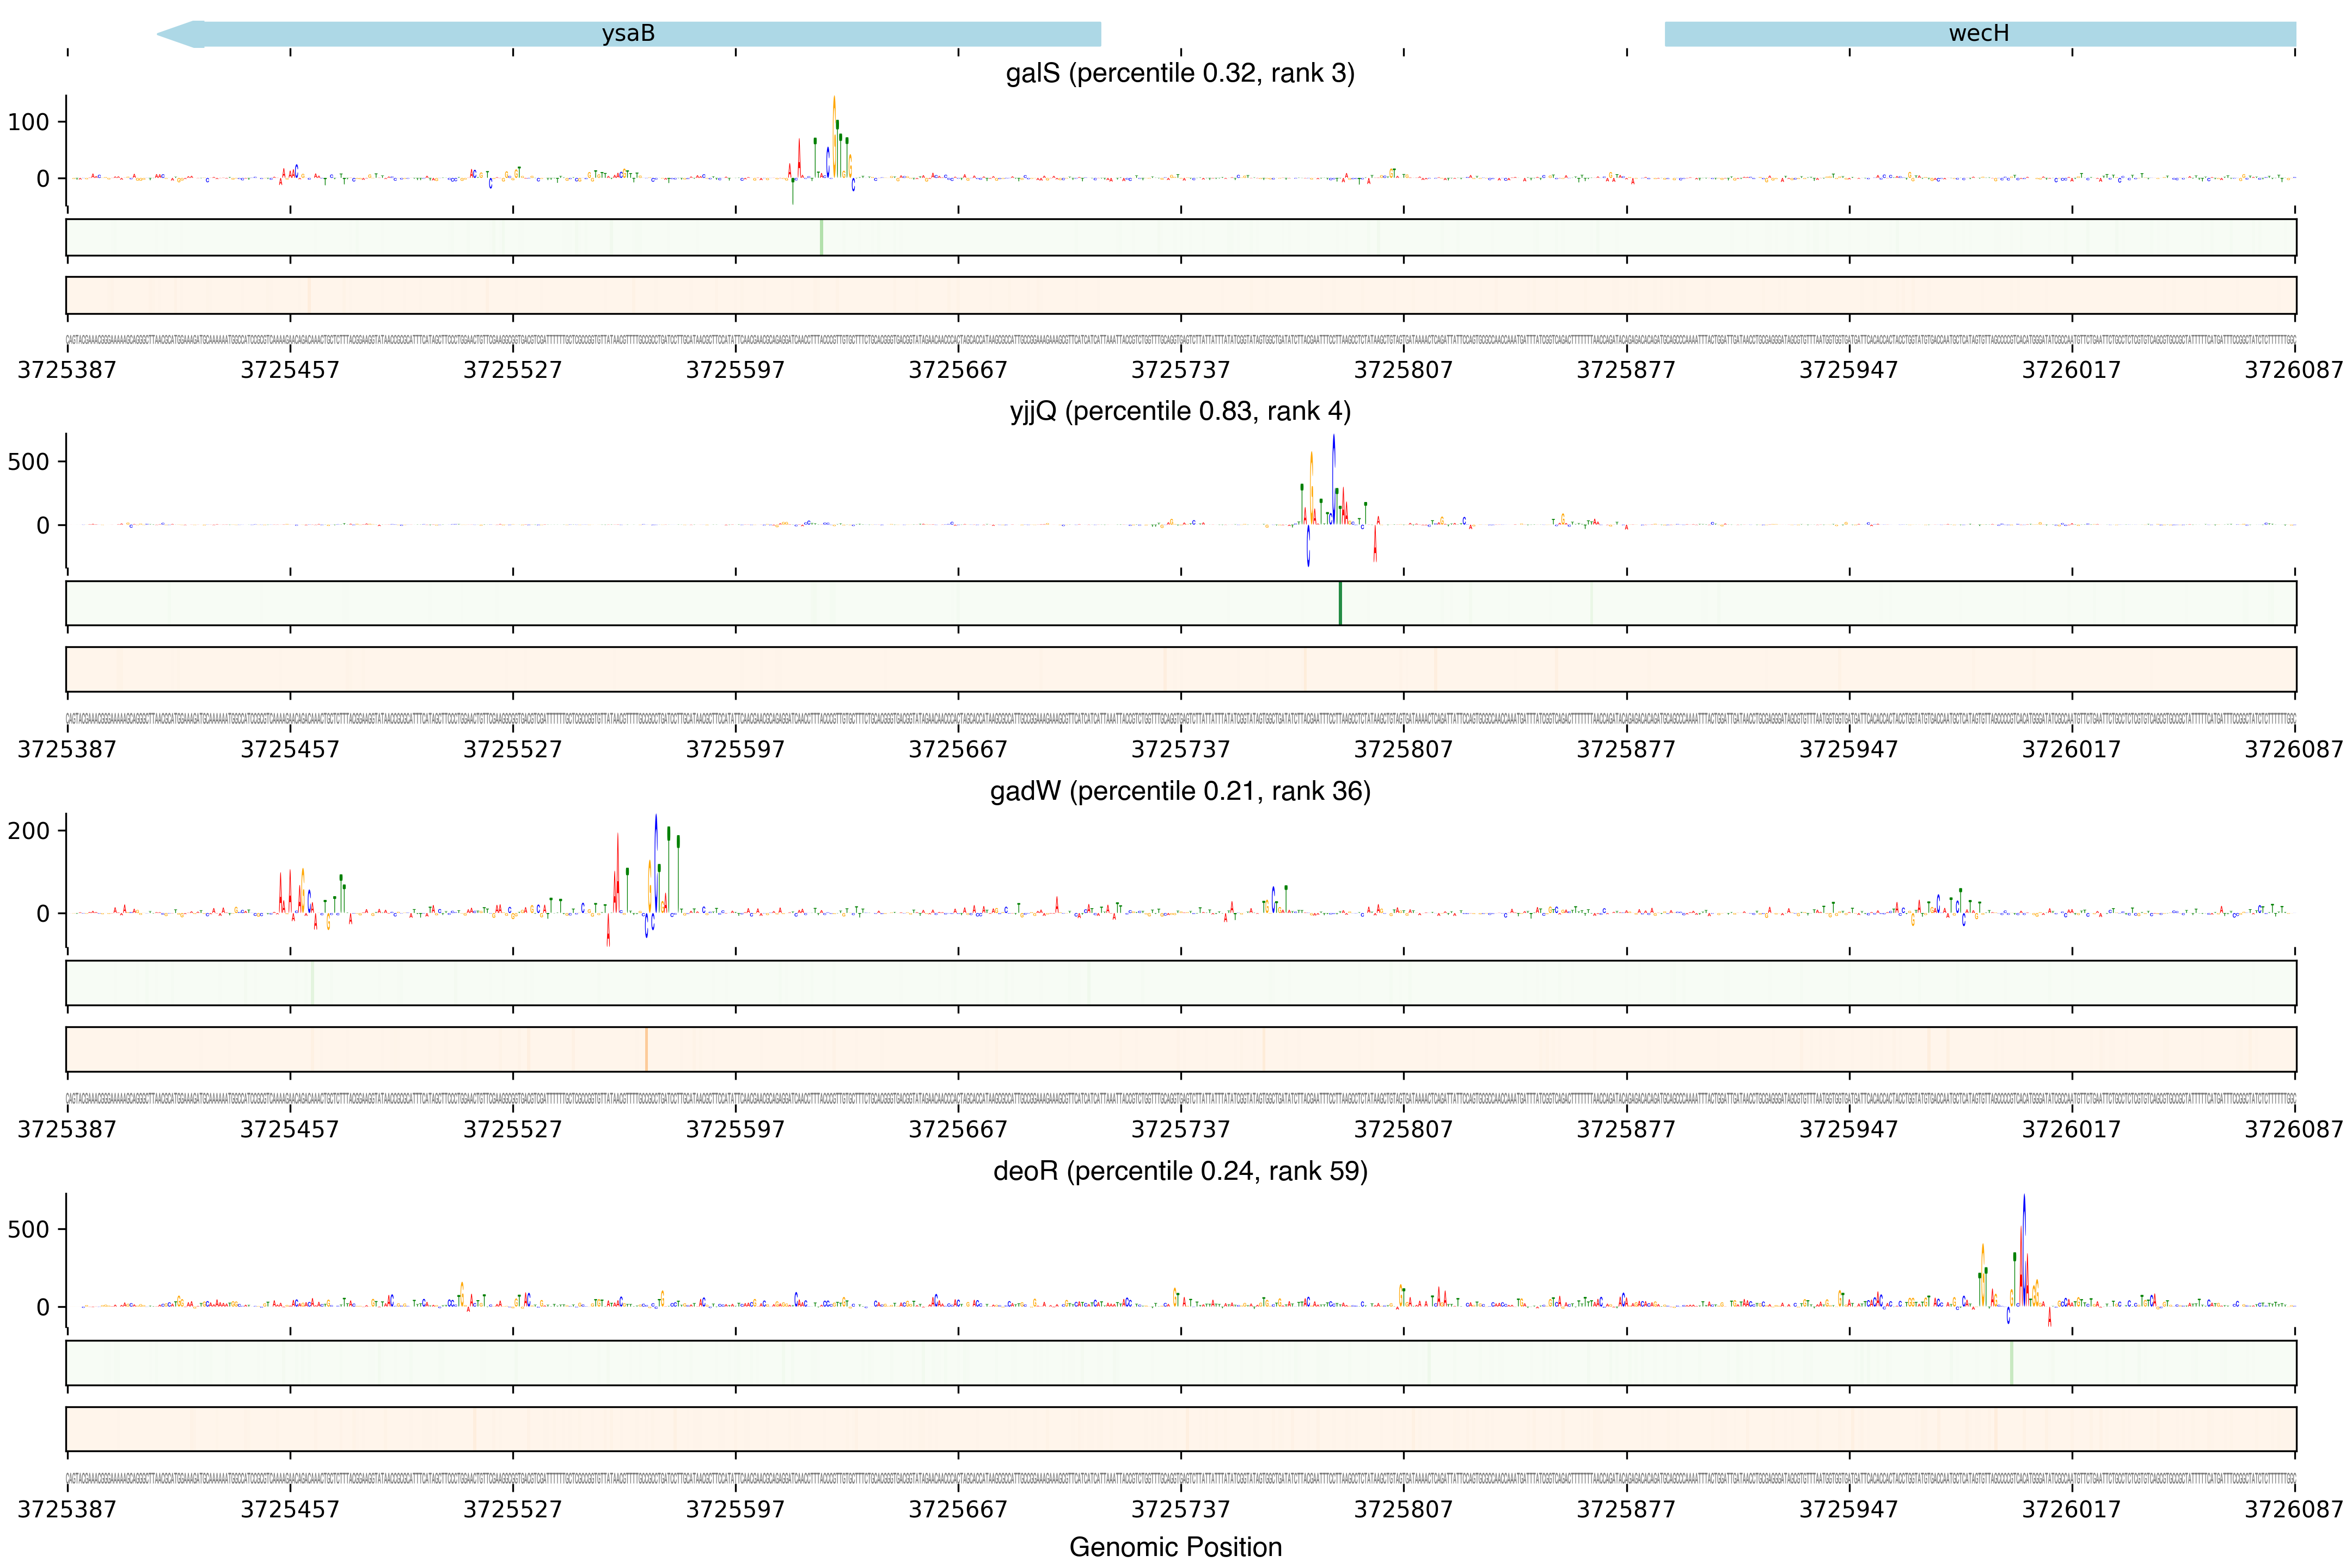Viewport: 2352px width, 1568px height.
Task: Click the 3725807 tick label below galS
Action: 1403,370
